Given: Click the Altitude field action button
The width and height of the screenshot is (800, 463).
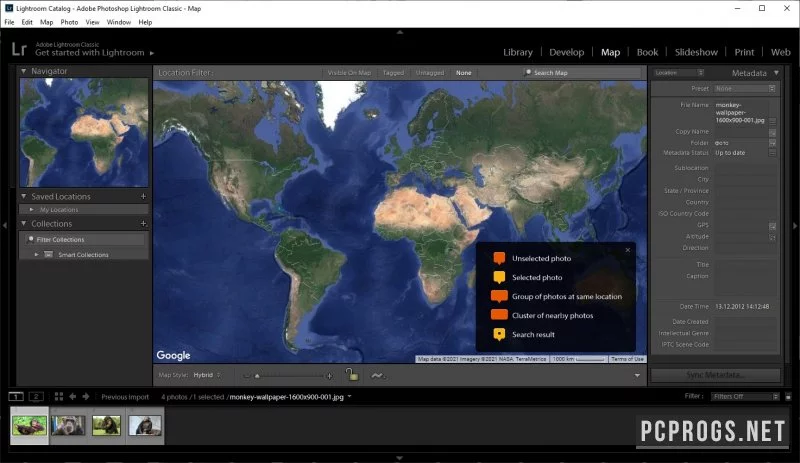Looking at the screenshot, I should (x=772, y=237).
